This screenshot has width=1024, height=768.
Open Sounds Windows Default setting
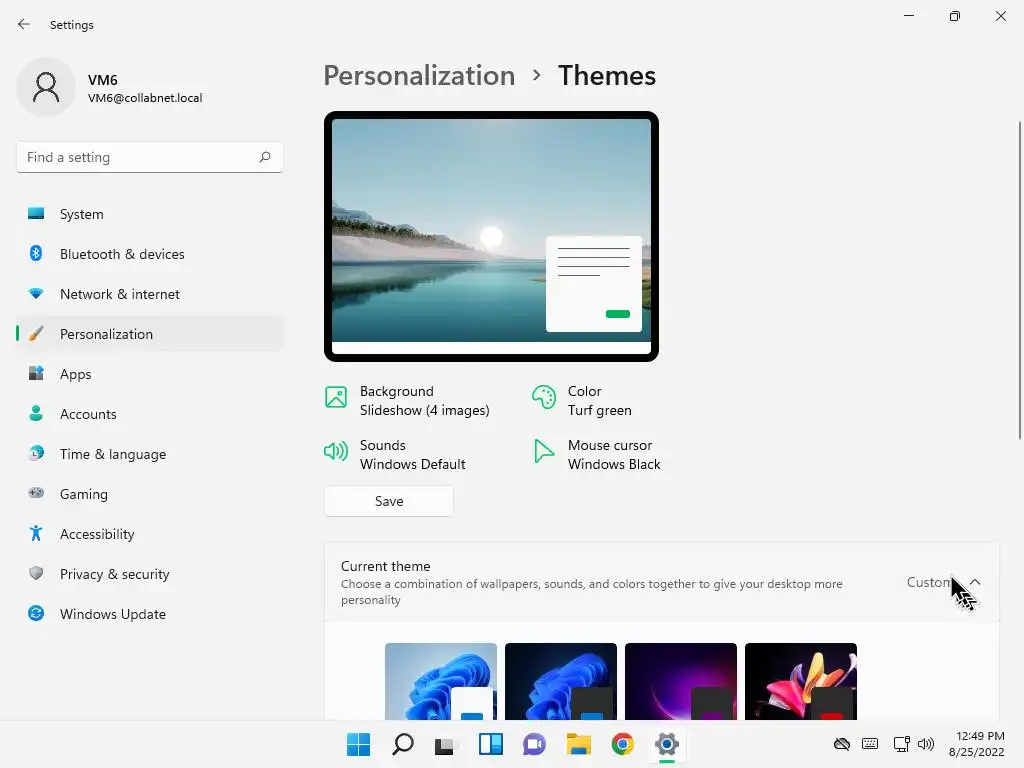pos(395,455)
